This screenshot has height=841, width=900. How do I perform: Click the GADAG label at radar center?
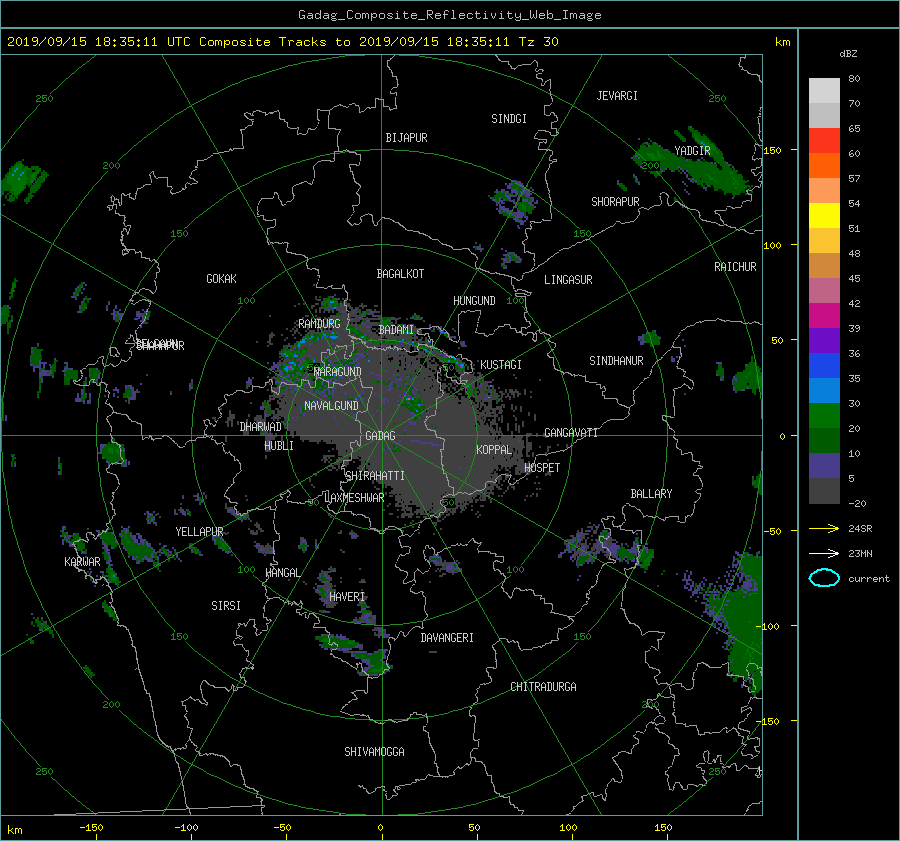pos(381,436)
